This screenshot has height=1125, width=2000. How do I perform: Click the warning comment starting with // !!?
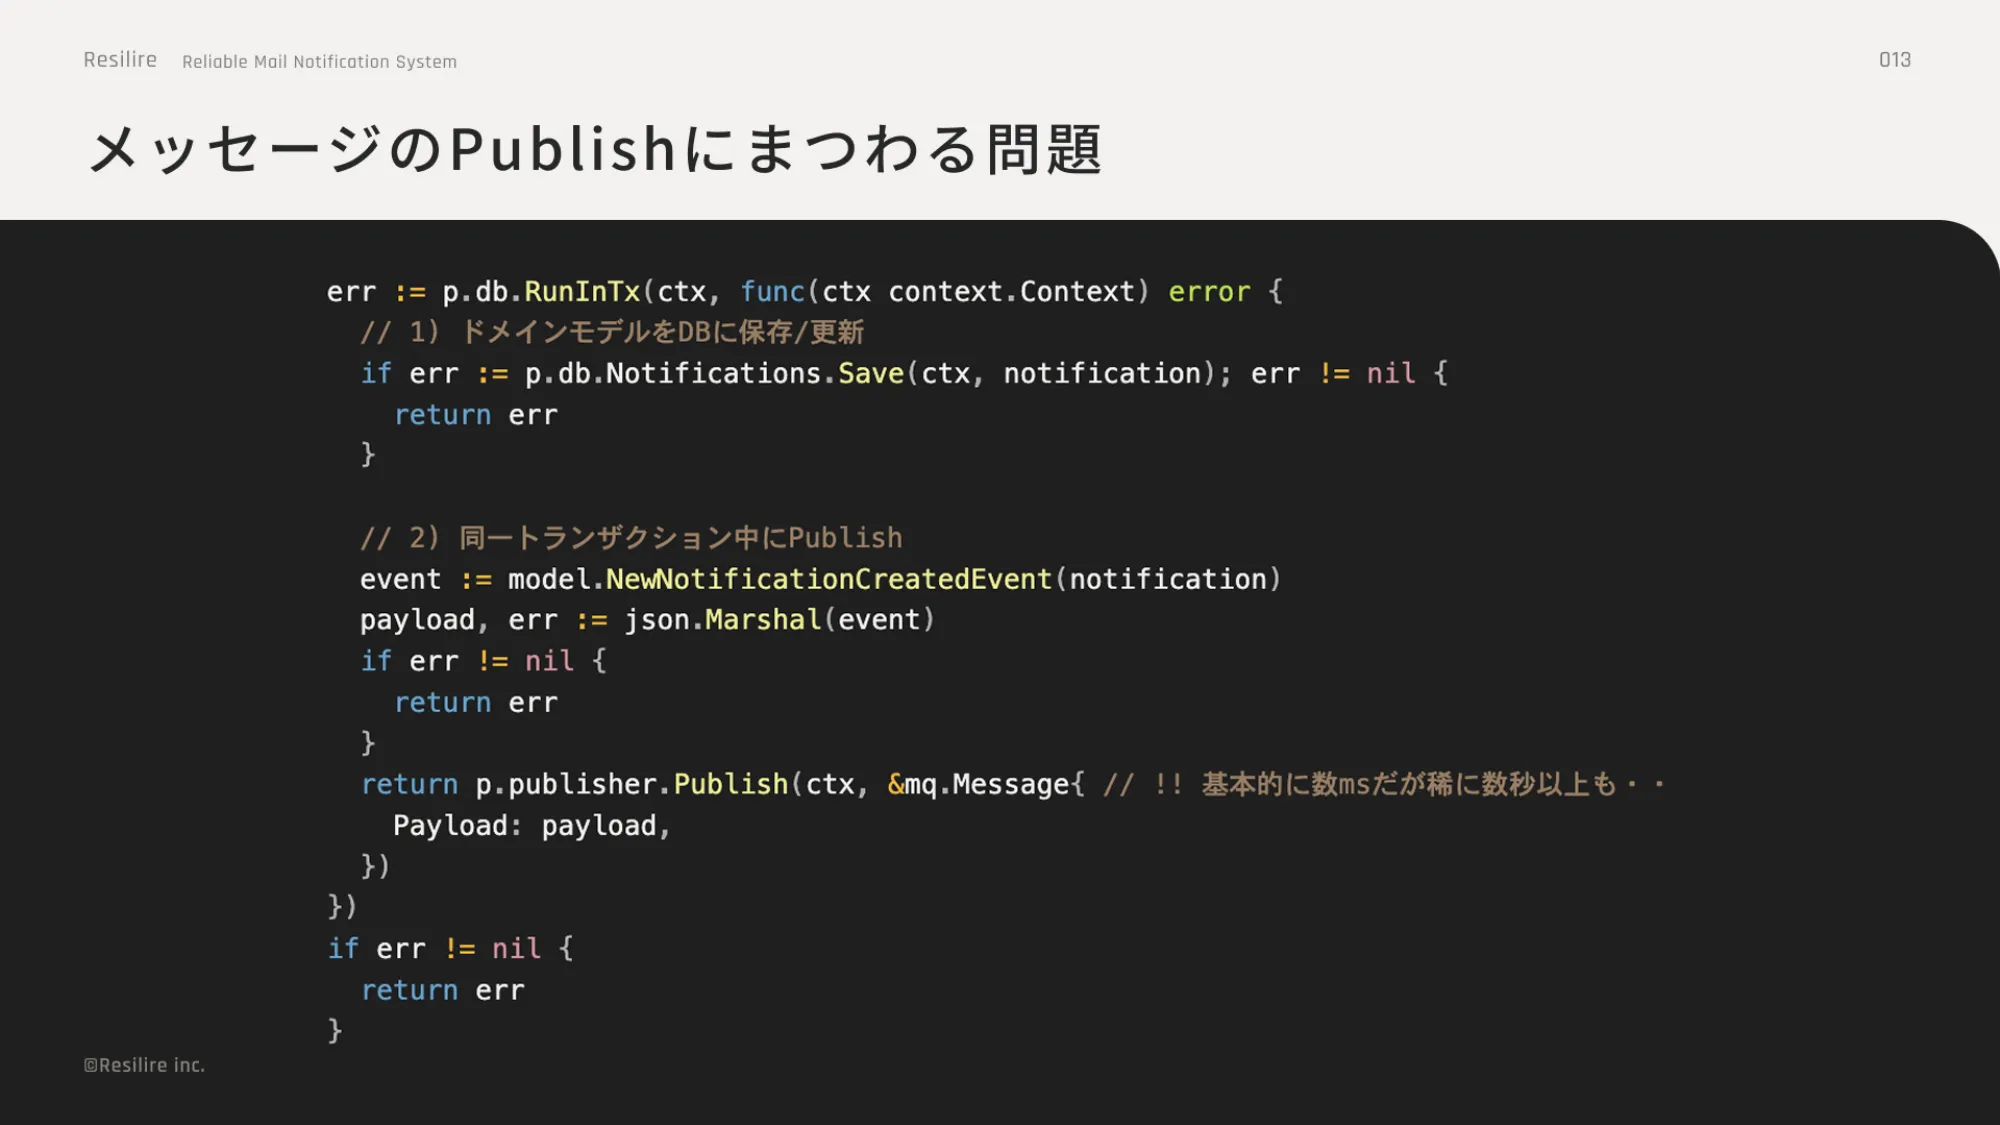(1384, 784)
